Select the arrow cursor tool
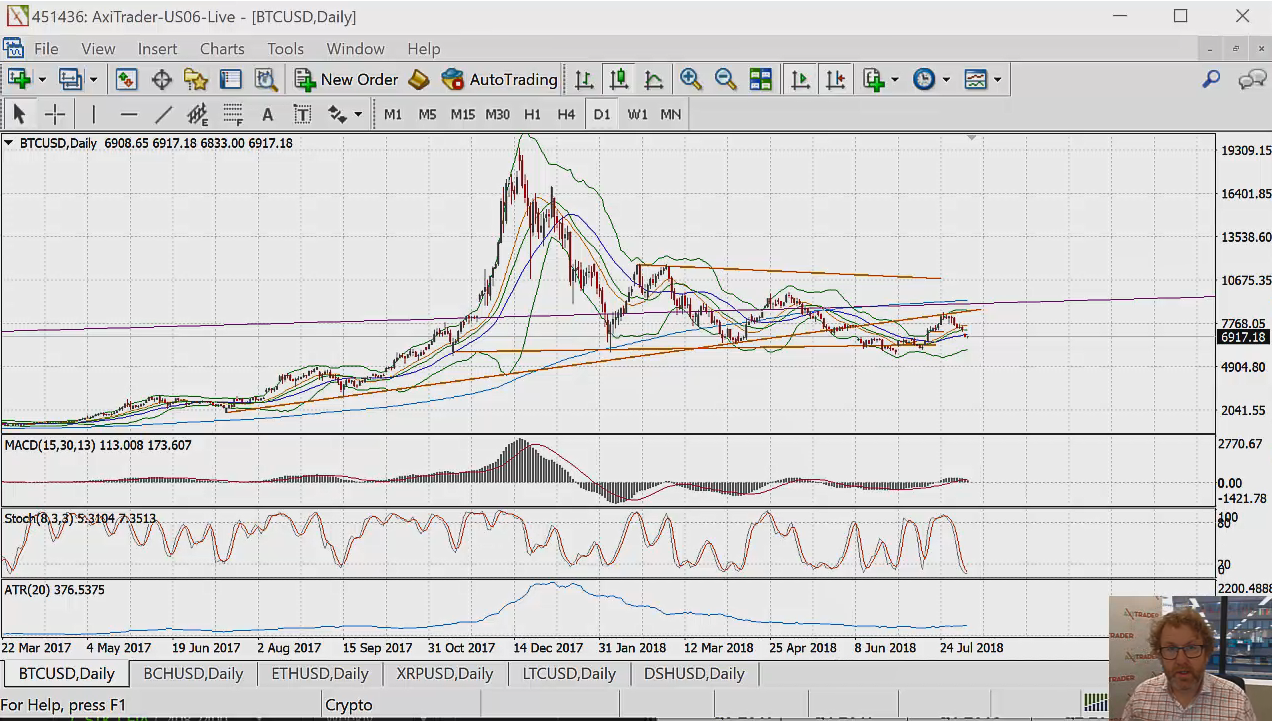Viewport: 1272px width, 721px height. [19, 114]
